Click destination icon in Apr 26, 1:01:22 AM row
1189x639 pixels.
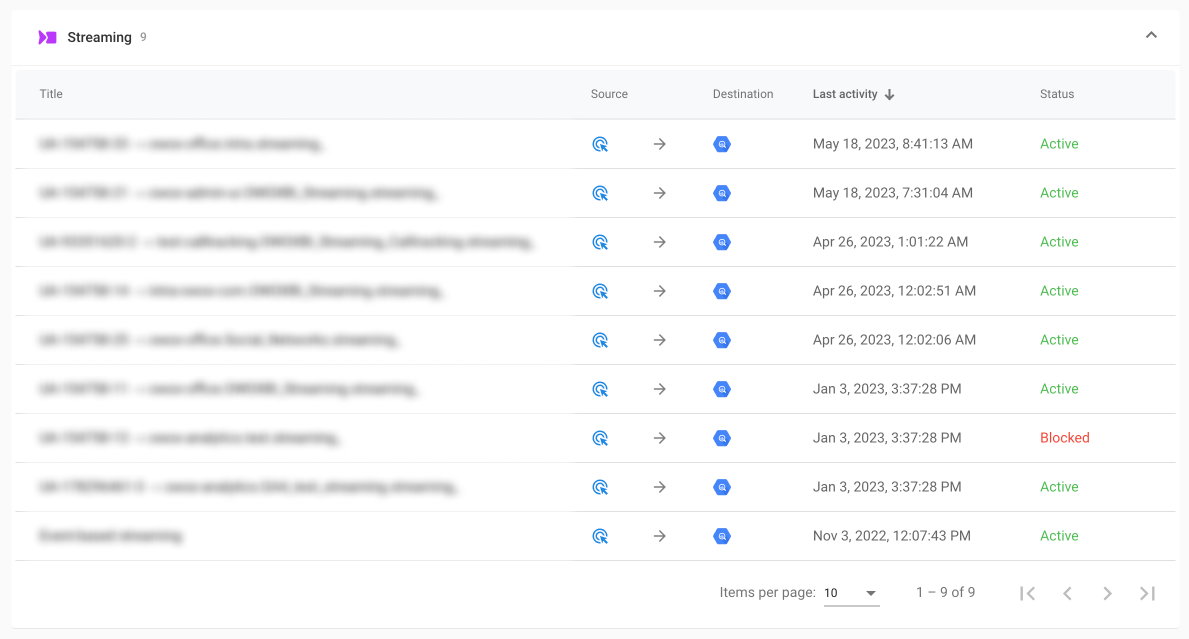722,242
